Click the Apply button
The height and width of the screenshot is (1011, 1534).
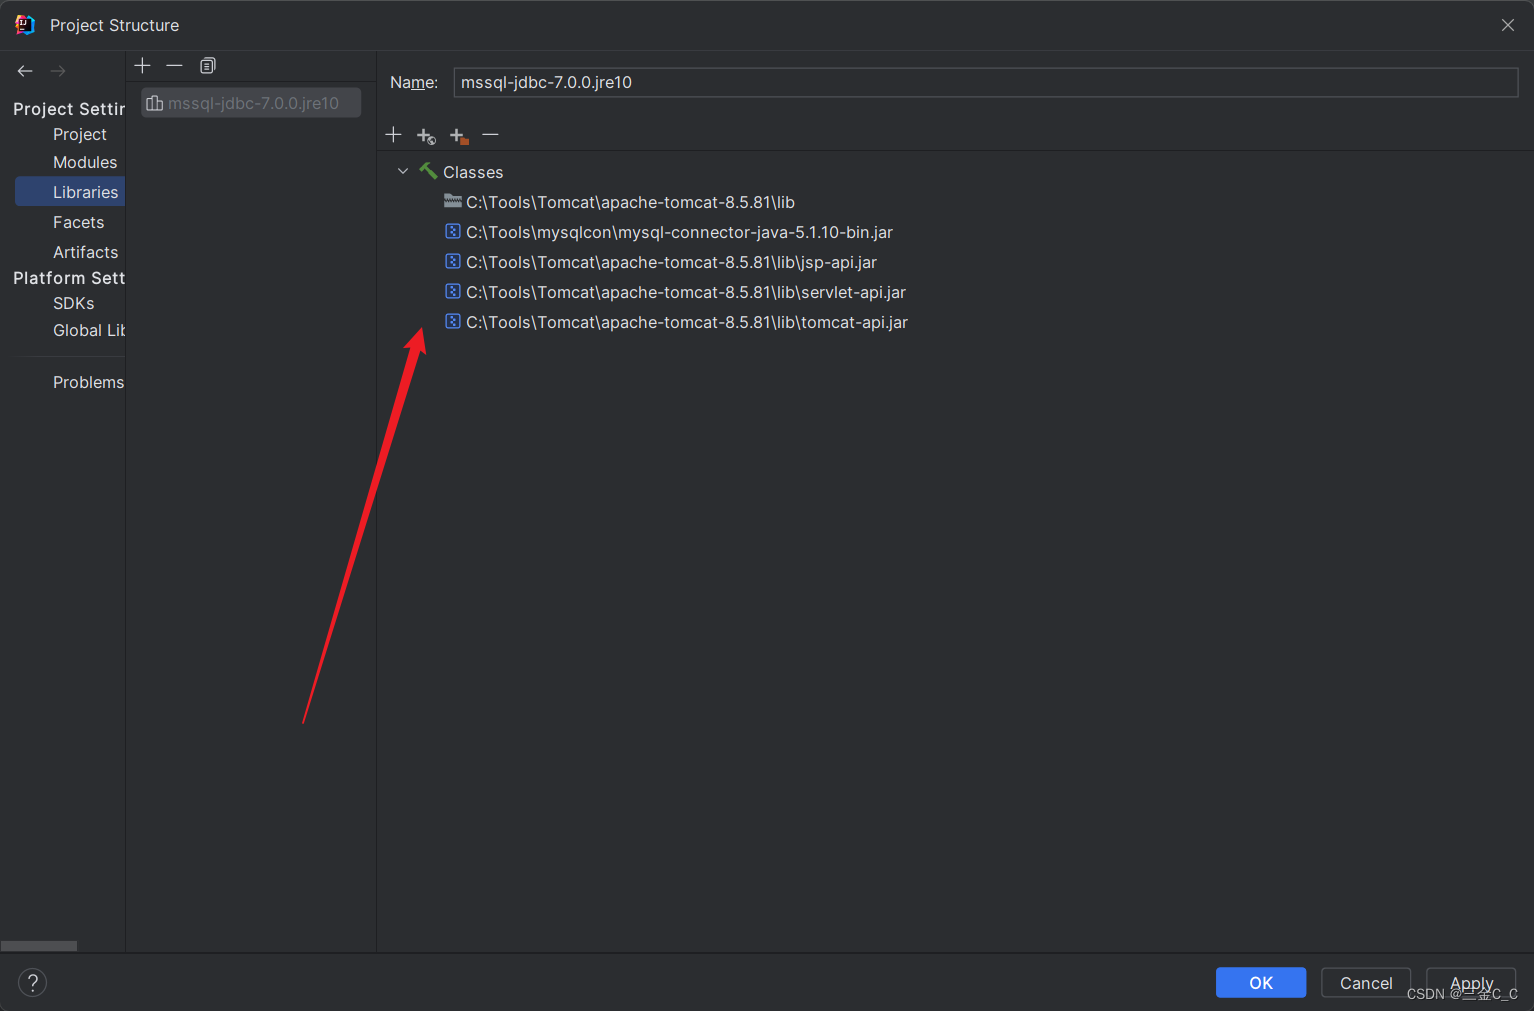[x=1471, y=983]
